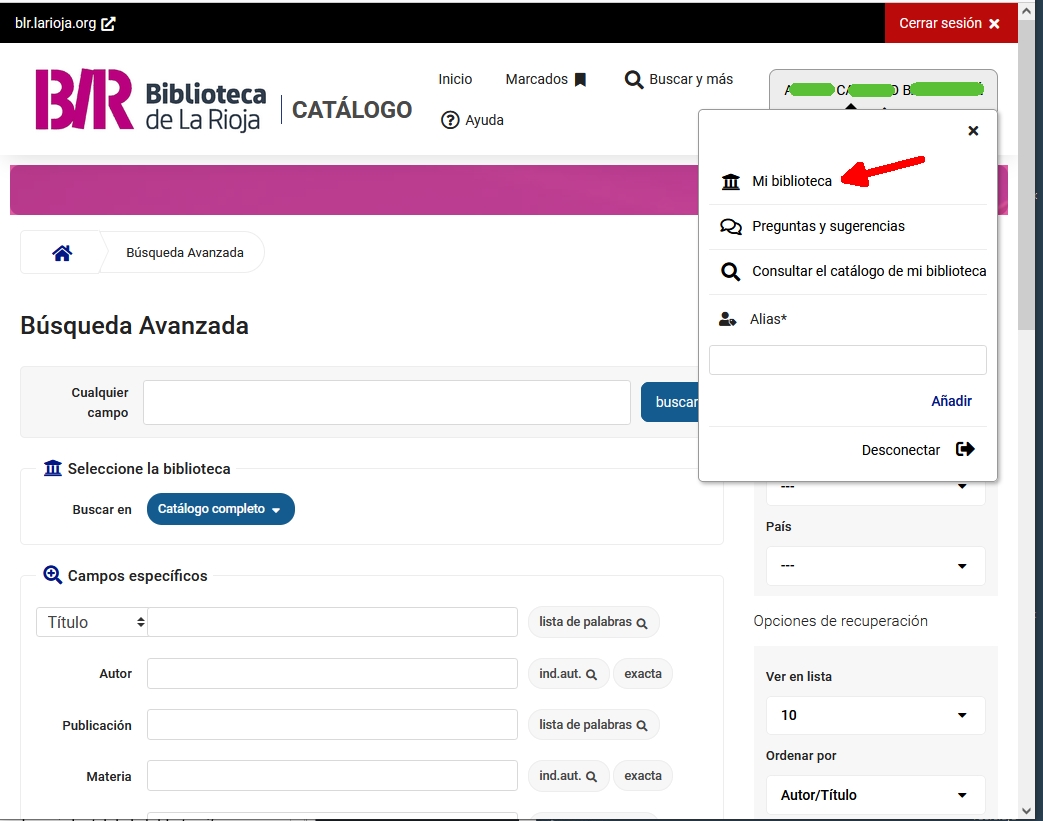This screenshot has height=821, width=1043.
Task: Close the user menu popup with X
Action: click(973, 131)
